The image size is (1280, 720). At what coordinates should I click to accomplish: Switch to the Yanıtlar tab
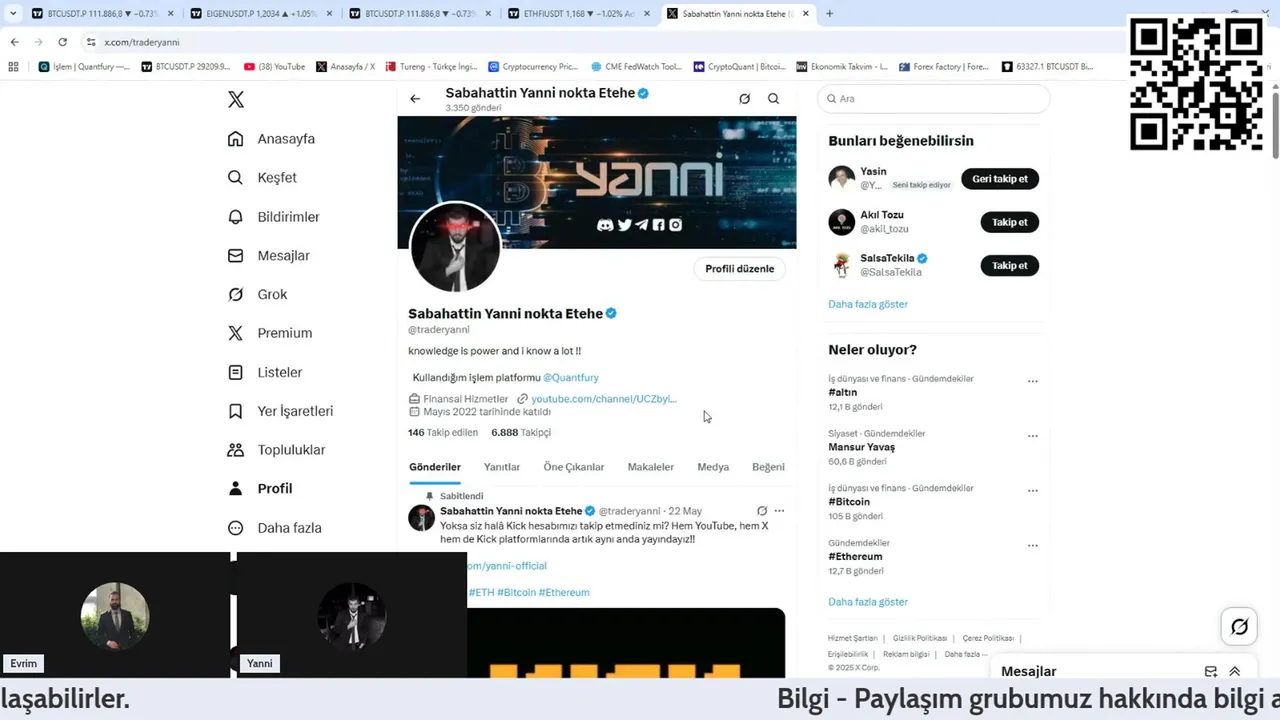[502, 467]
